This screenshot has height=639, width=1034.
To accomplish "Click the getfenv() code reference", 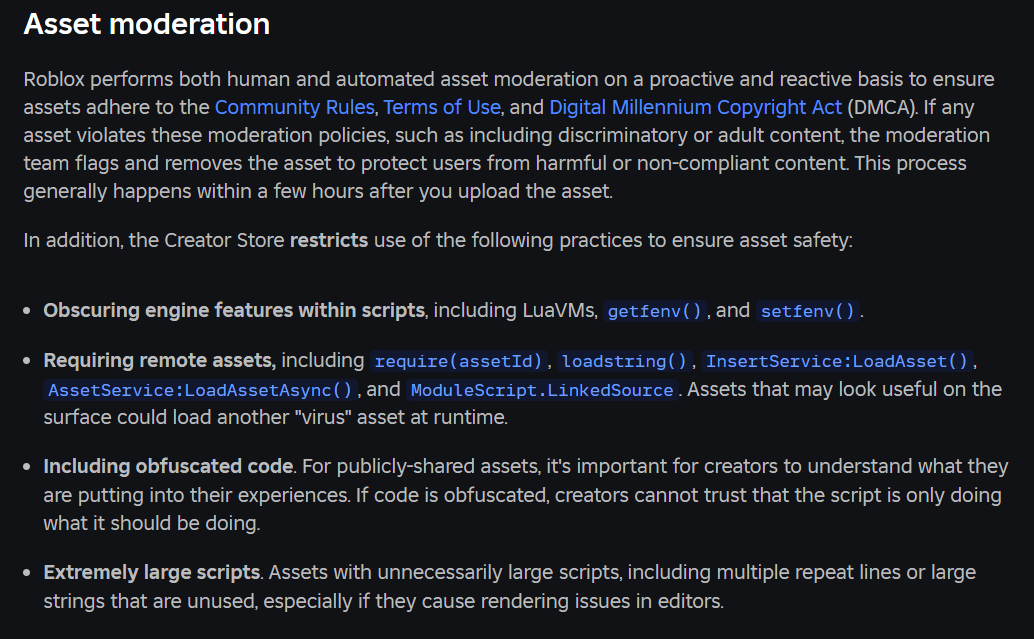I will tap(656, 311).
